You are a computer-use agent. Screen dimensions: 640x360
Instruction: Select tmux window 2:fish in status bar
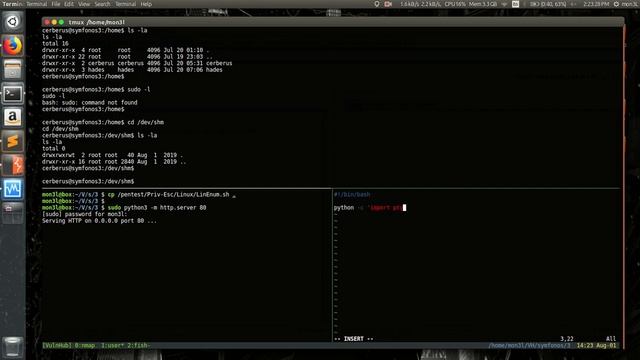[138, 345]
